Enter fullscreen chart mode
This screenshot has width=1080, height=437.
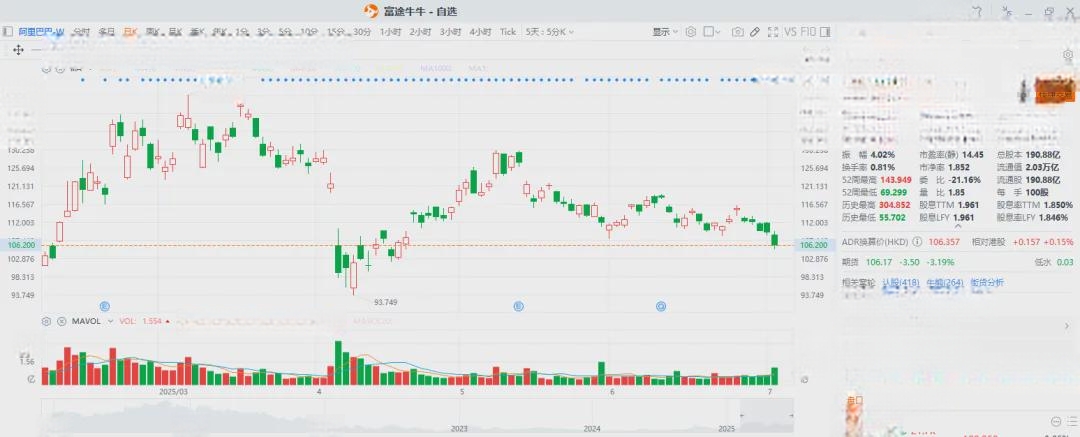(x=773, y=32)
